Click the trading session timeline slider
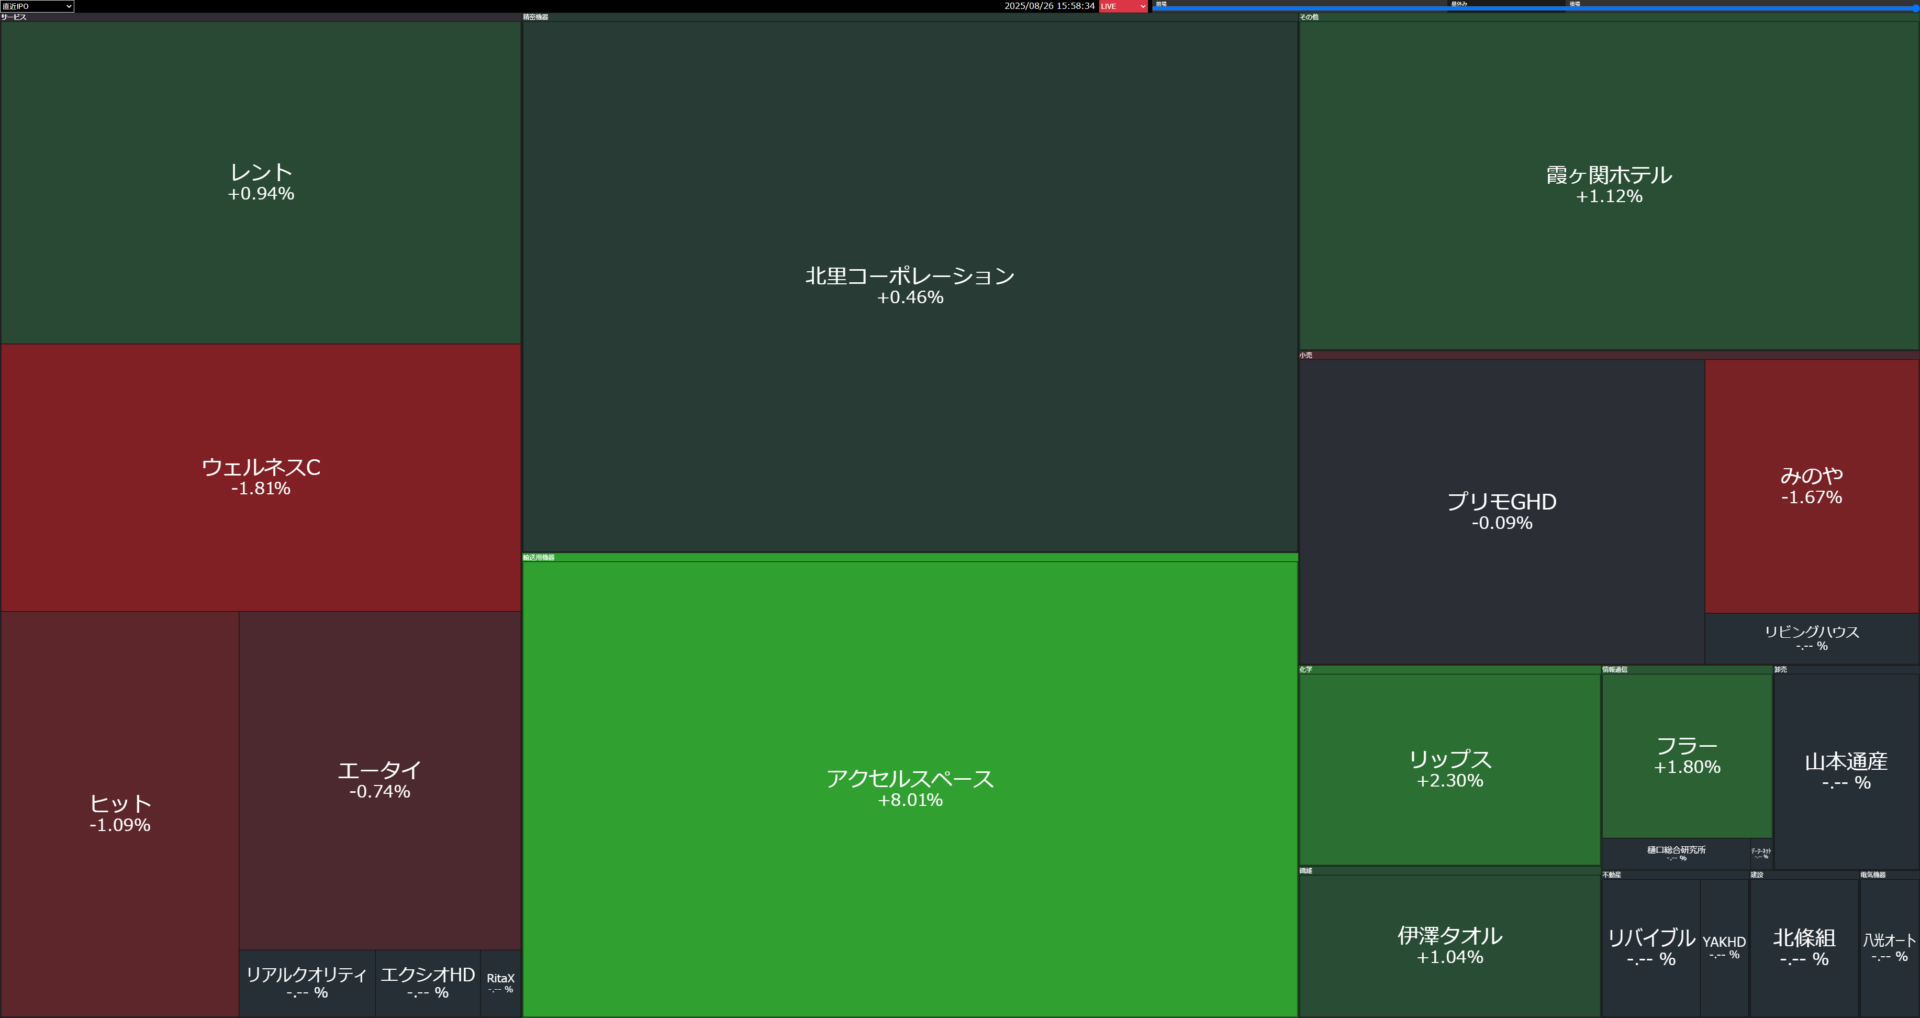The image size is (1920, 1018). tap(1535, 8)
